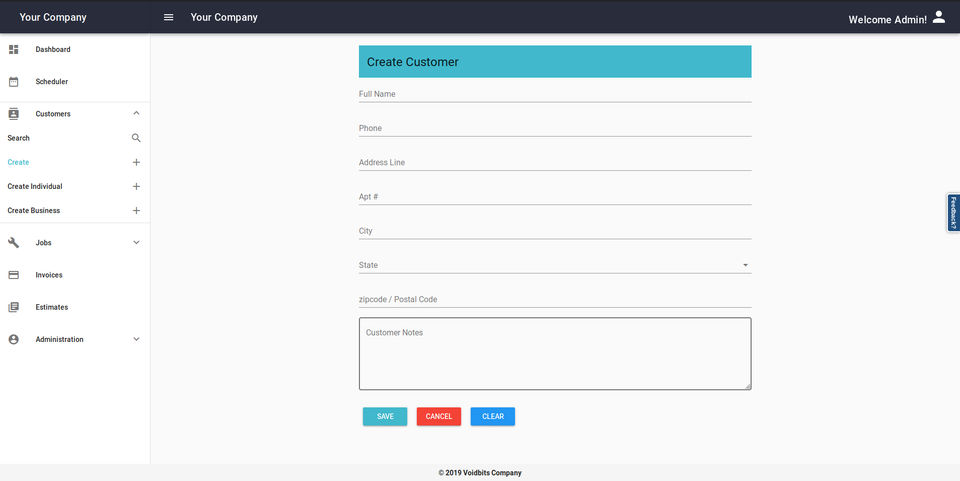Click the Estimates library icon

(13, 307)
